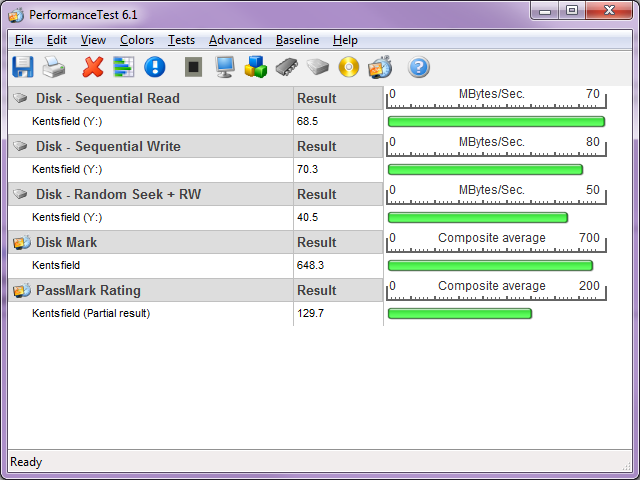Screen dimensions: 640x480
Task: Click the 40.5 result value
Action: (307, 217)
